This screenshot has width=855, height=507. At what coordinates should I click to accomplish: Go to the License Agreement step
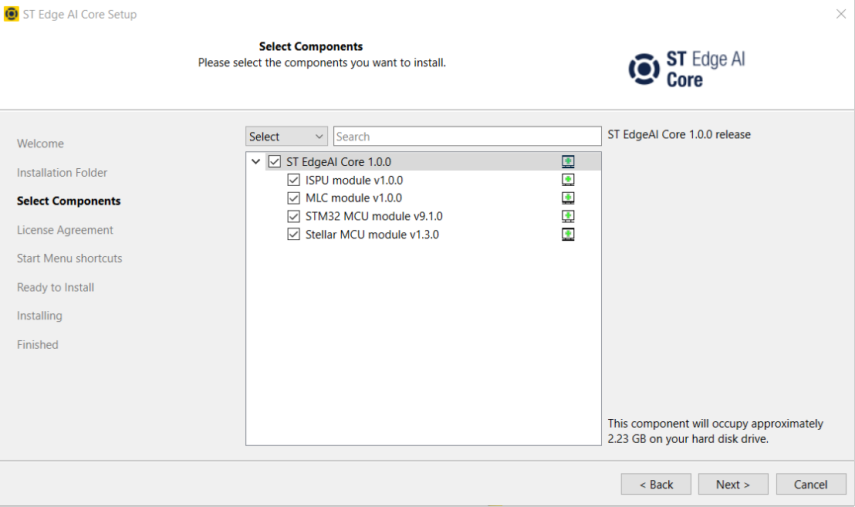point(65,230)
